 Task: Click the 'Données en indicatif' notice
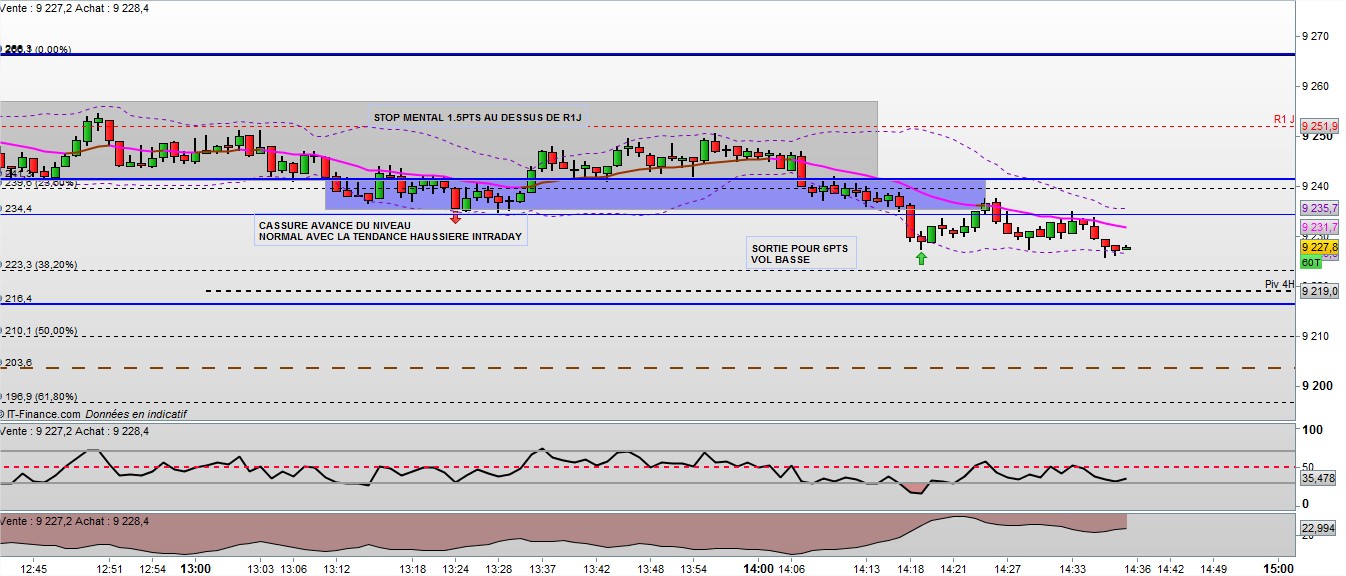pos(135,414)
